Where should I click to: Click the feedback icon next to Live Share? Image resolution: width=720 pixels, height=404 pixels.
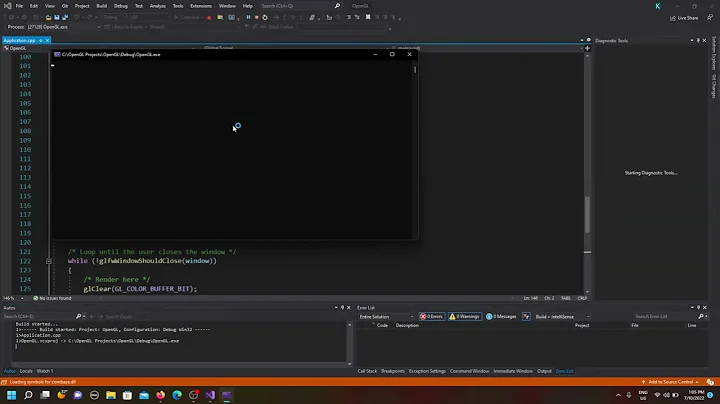pos(710,17)
